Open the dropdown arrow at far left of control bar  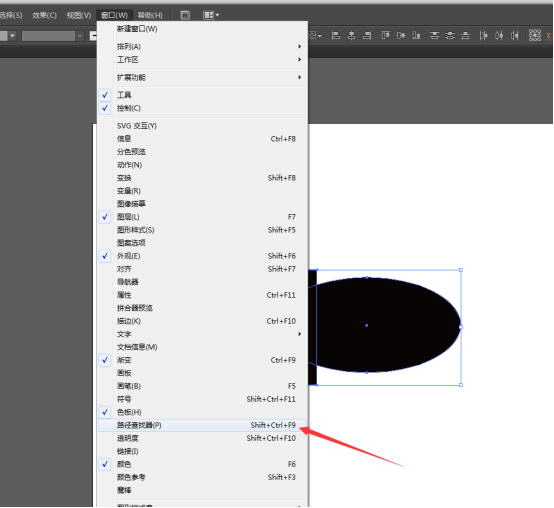[x=12, y=36]
